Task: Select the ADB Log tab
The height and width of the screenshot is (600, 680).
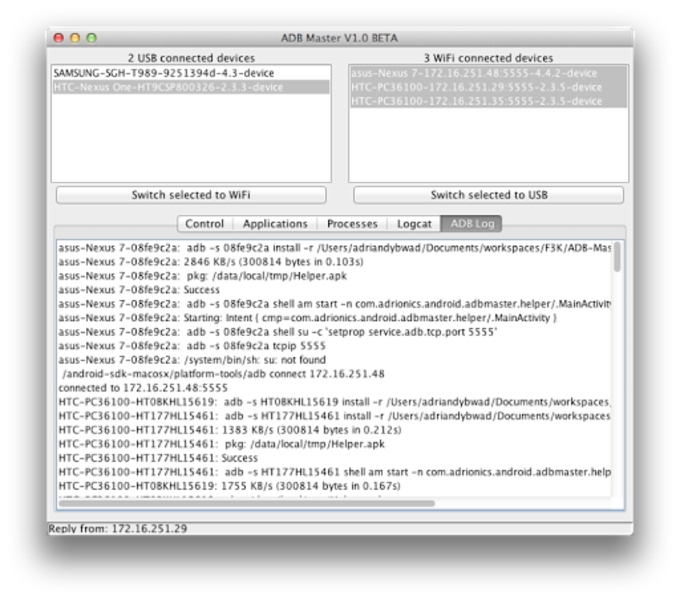Action: (x=472, y=224)
